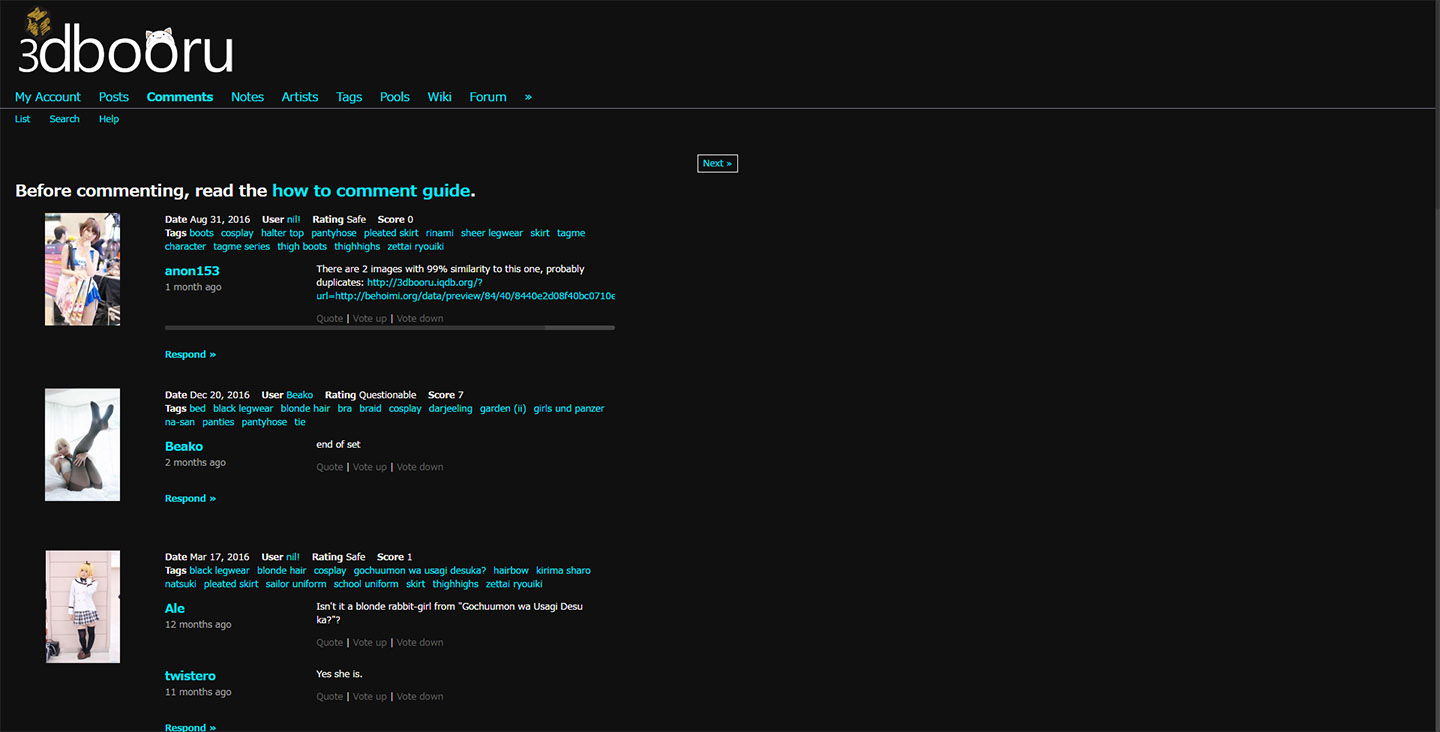This screenshot has height=732, width=1440.
Task: Open commenter Ale's profile
Action: coord(175,609)
